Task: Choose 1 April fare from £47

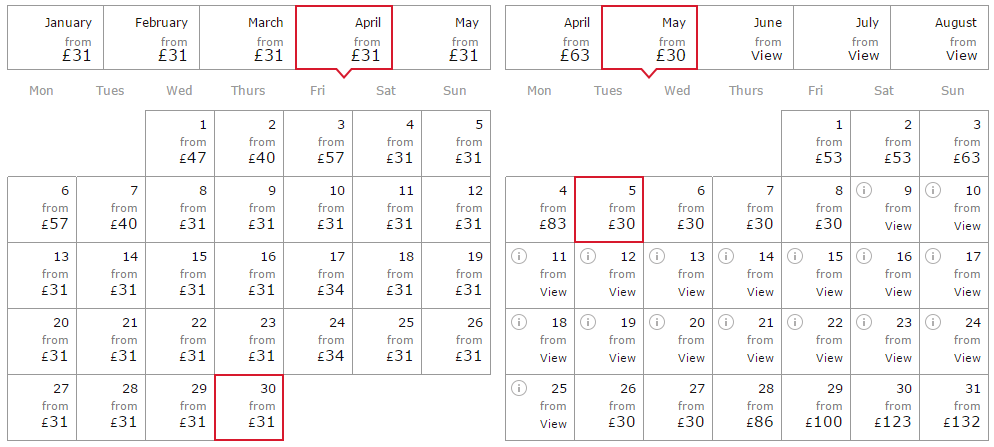Action: (180, 143)
